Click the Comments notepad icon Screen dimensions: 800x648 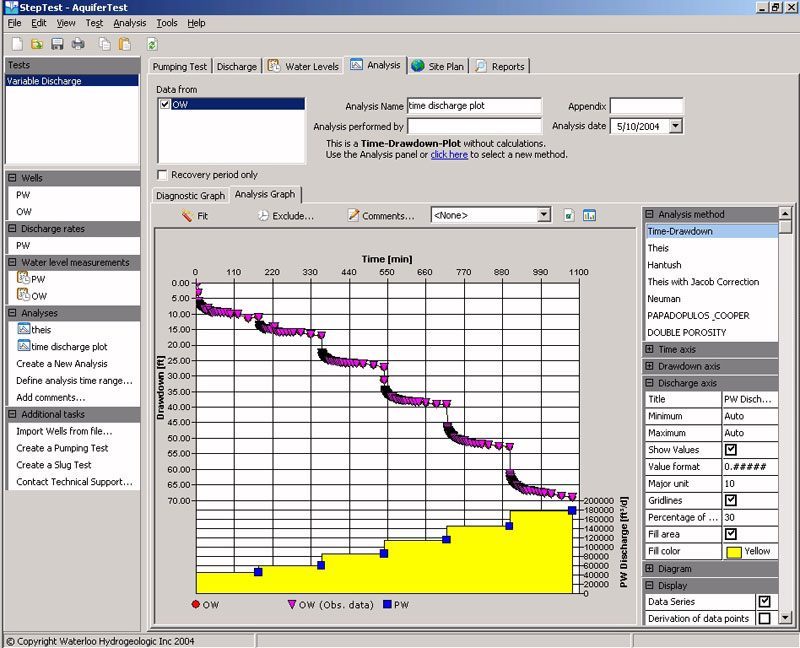353,215
